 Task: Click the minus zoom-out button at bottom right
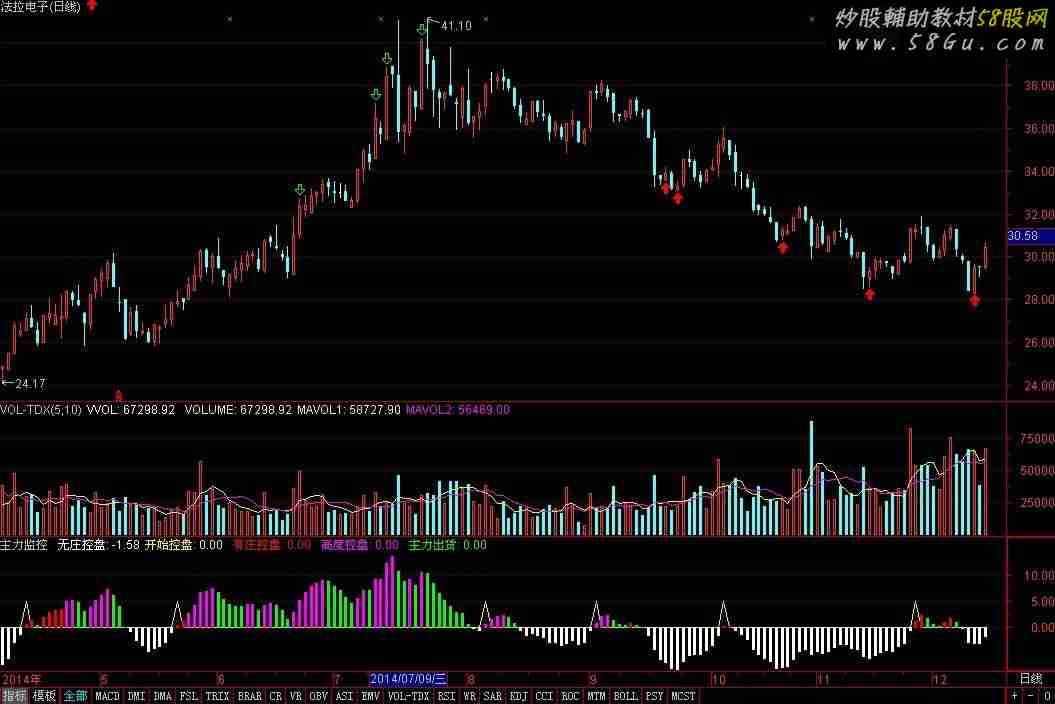[1031, 696]
